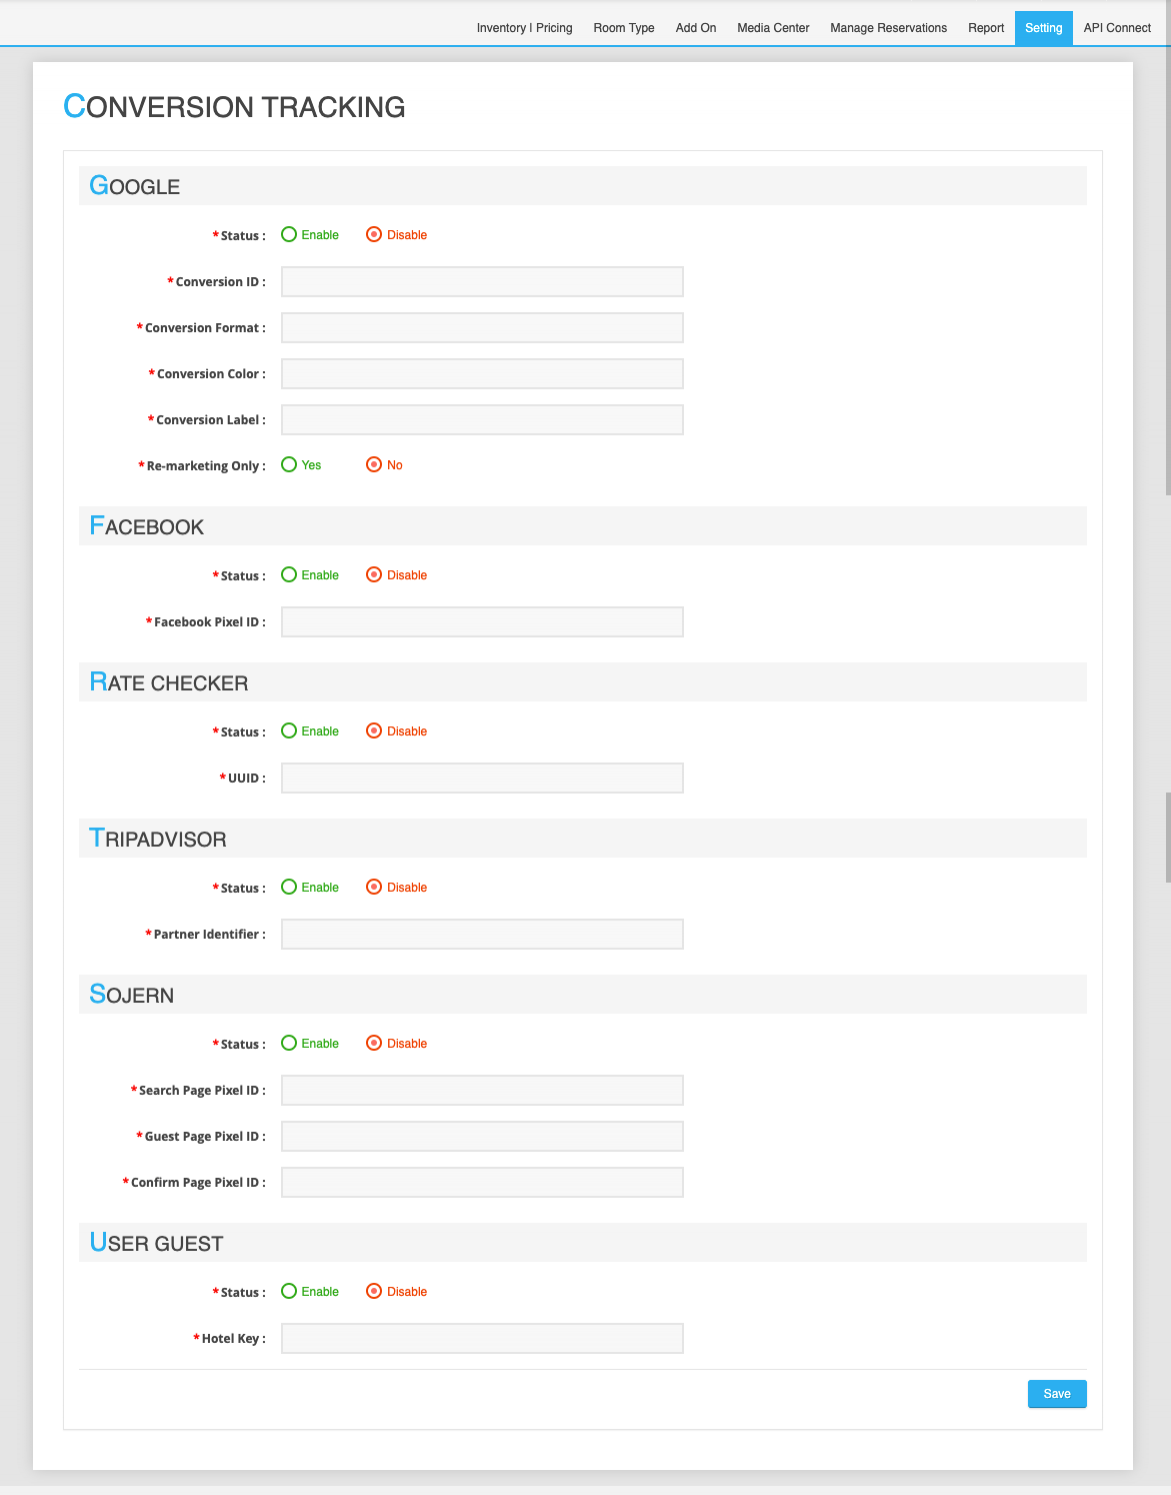This screenshot has width=1171, height=1495.
Task: Focus the Conversion Color text field
Action: tap(482, 374)
